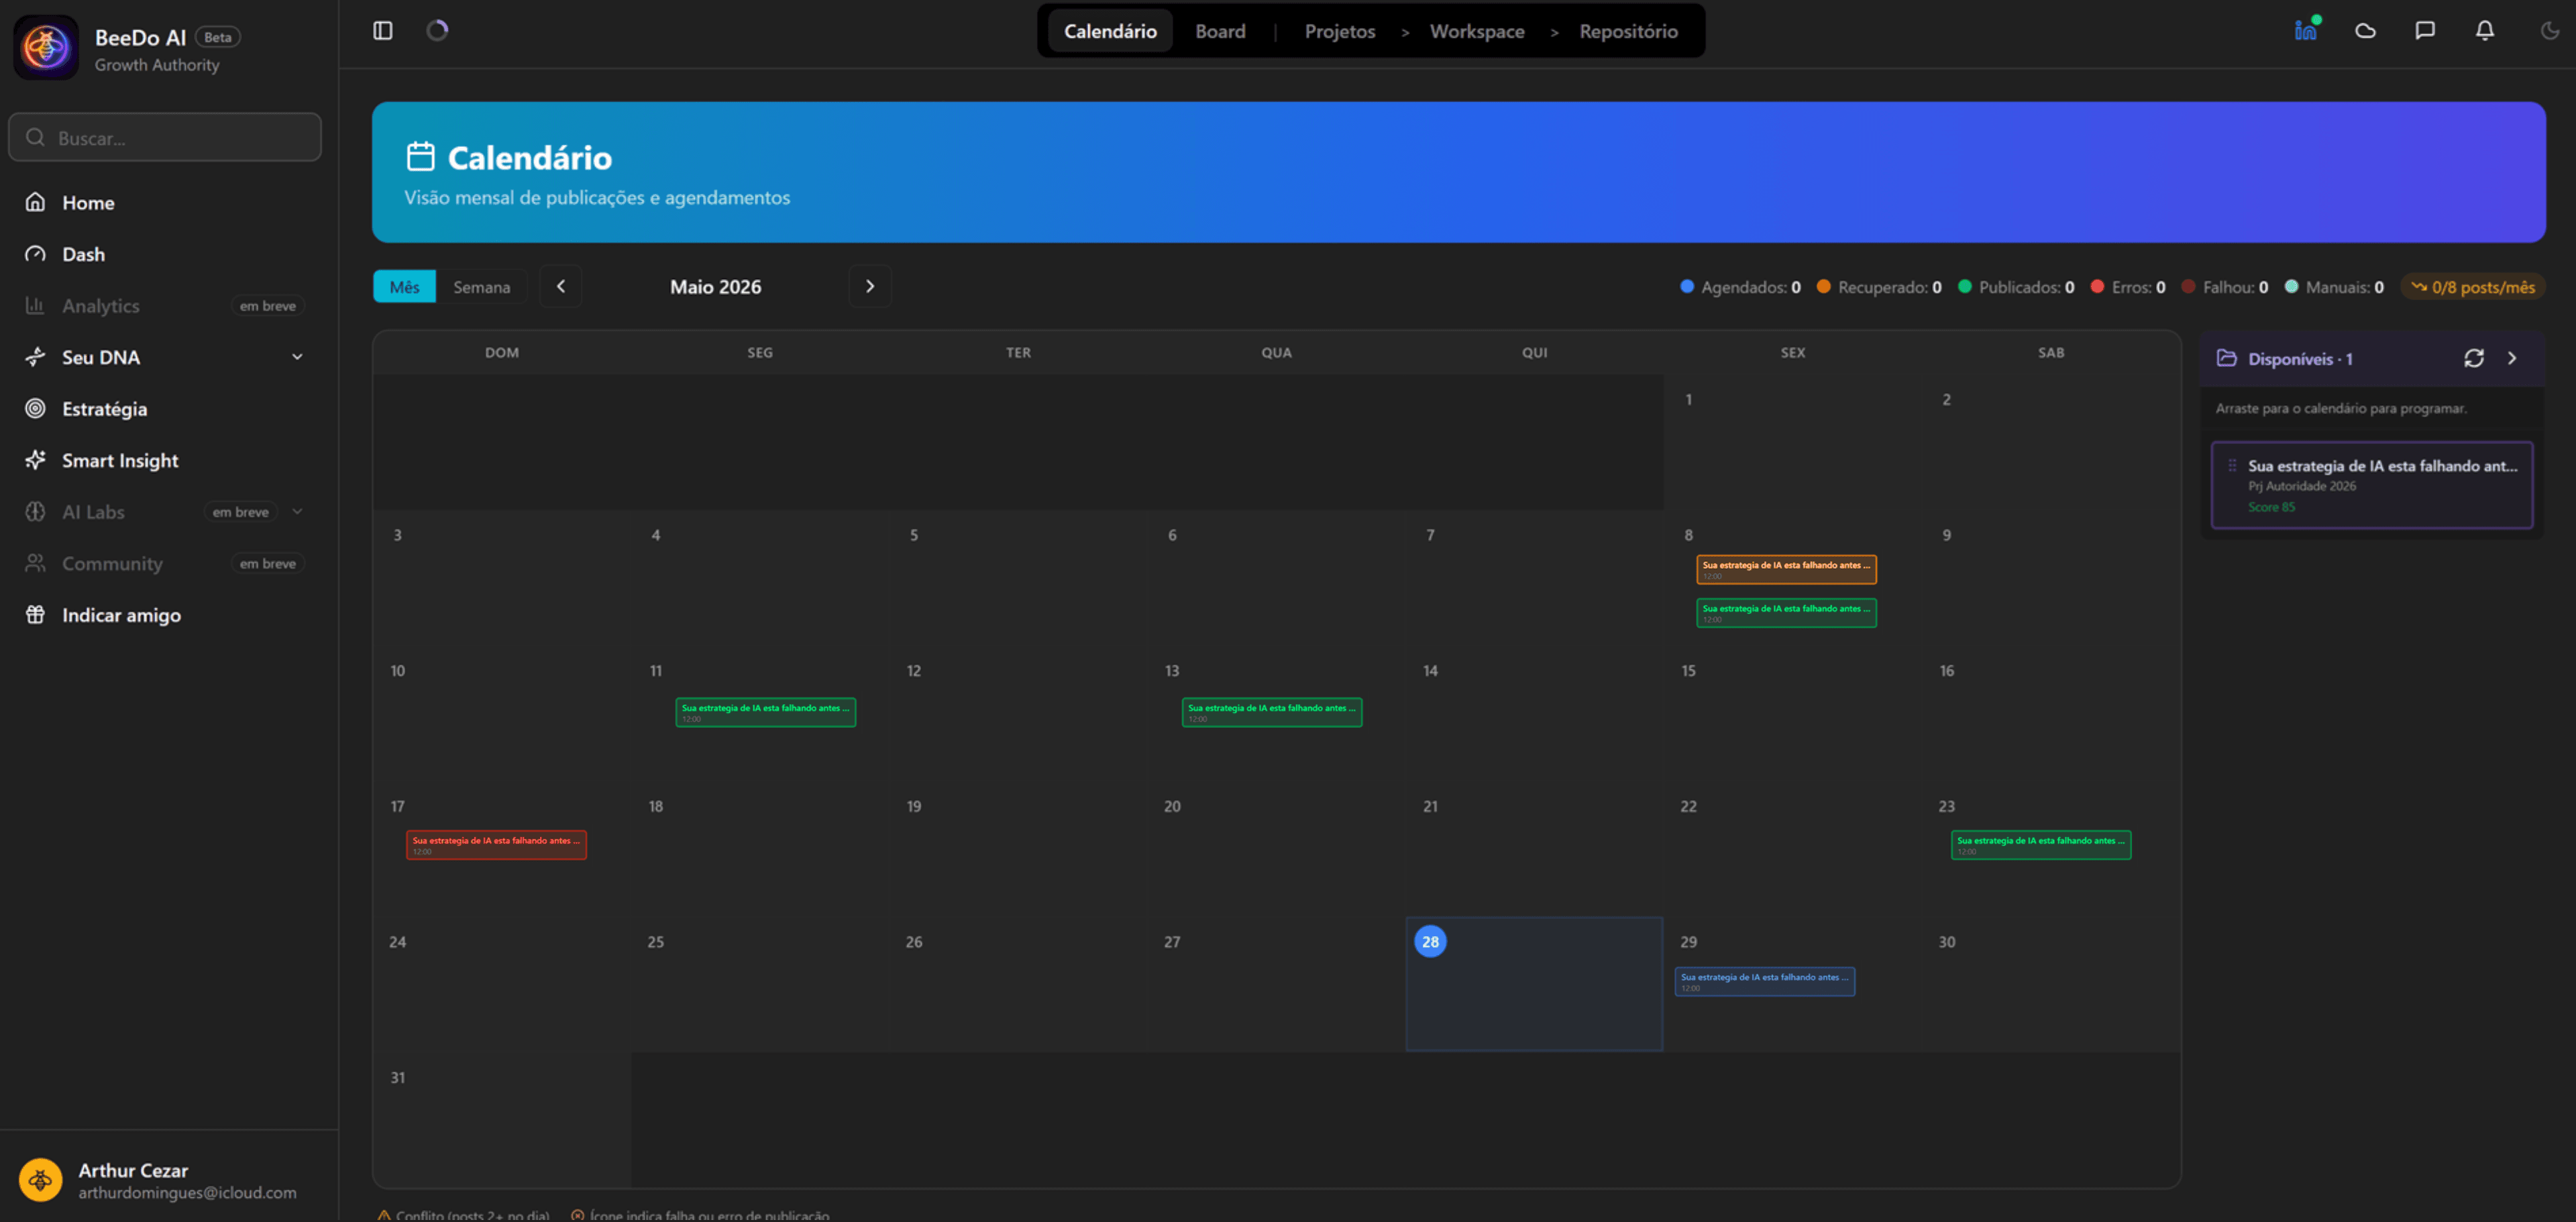Open the green post on May 23
Image resolution: width=2576 pixels, height=1222 pixels.
(2040, 845)
